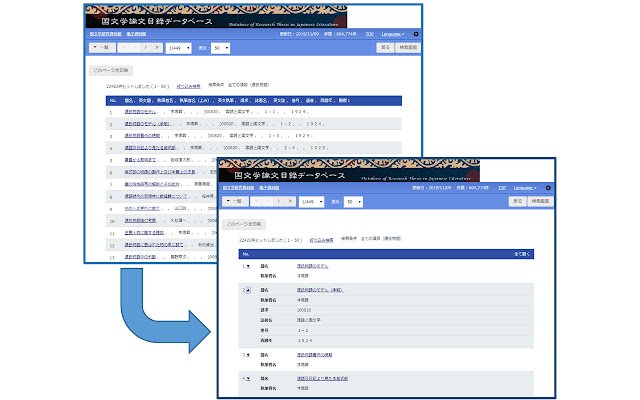Click 絞り込み検索 link in front window
This screenshot has width=640, height=400.
click(322, 240)
